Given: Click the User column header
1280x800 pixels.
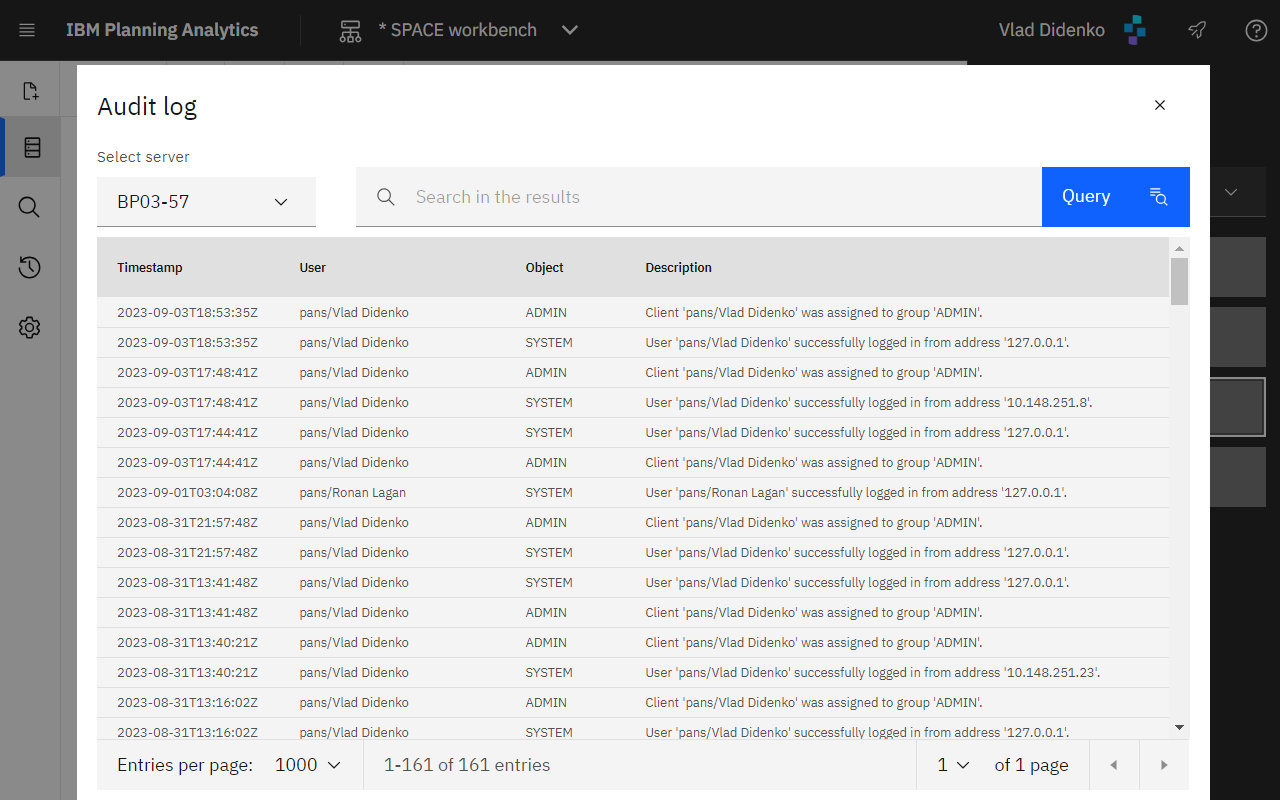Looking at the screenshot, I should pyautogui.click(x=313, y=268).
